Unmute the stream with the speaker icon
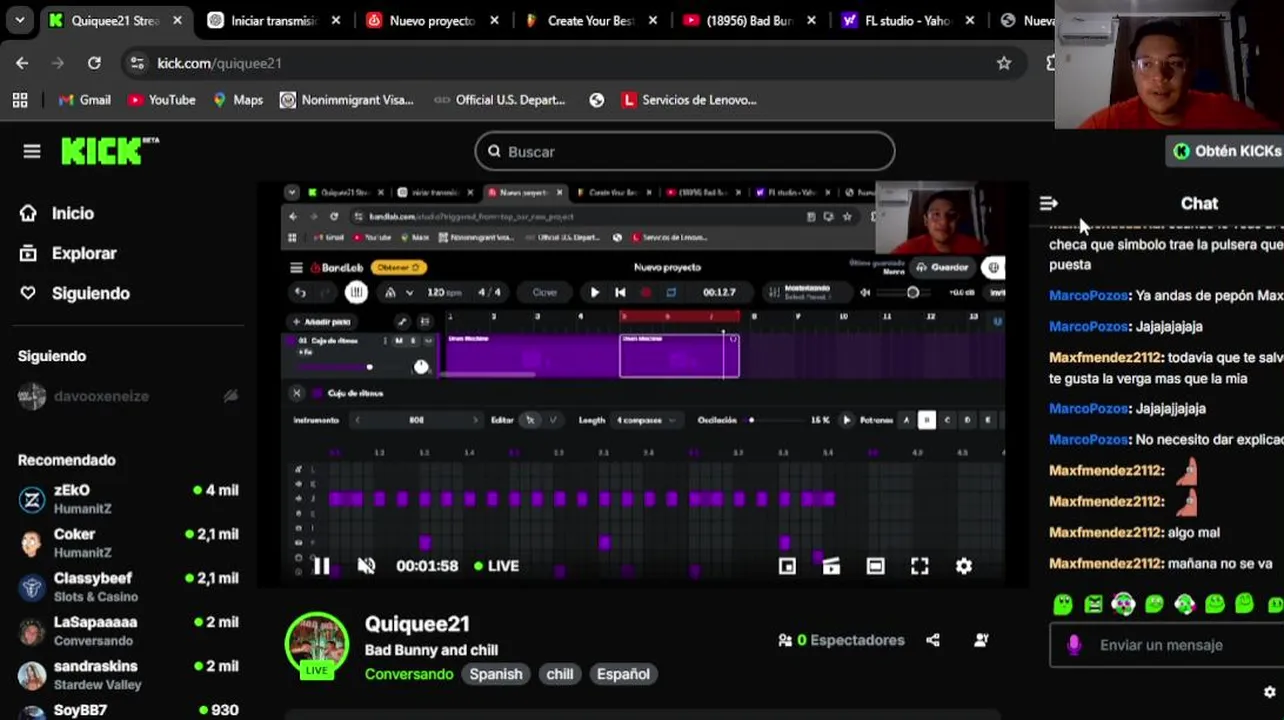This screenshot has width=1284, height=720. 366,566
